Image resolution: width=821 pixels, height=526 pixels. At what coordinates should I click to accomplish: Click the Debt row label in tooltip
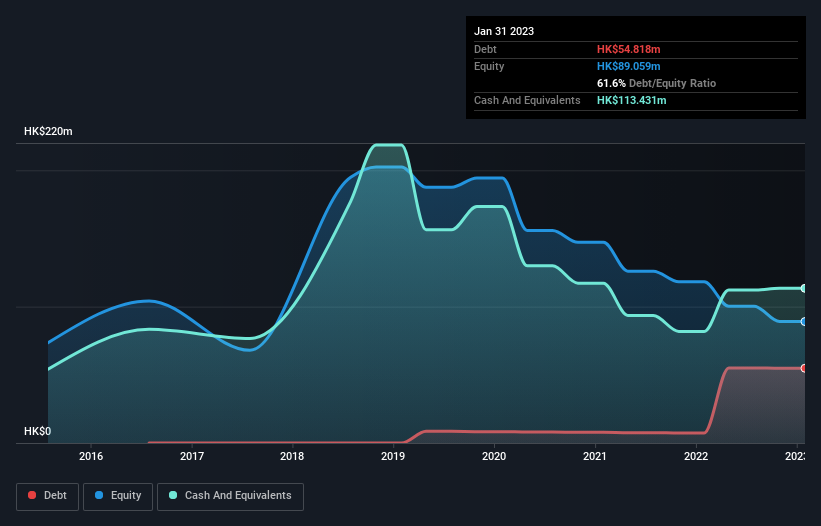coord(485,49)
